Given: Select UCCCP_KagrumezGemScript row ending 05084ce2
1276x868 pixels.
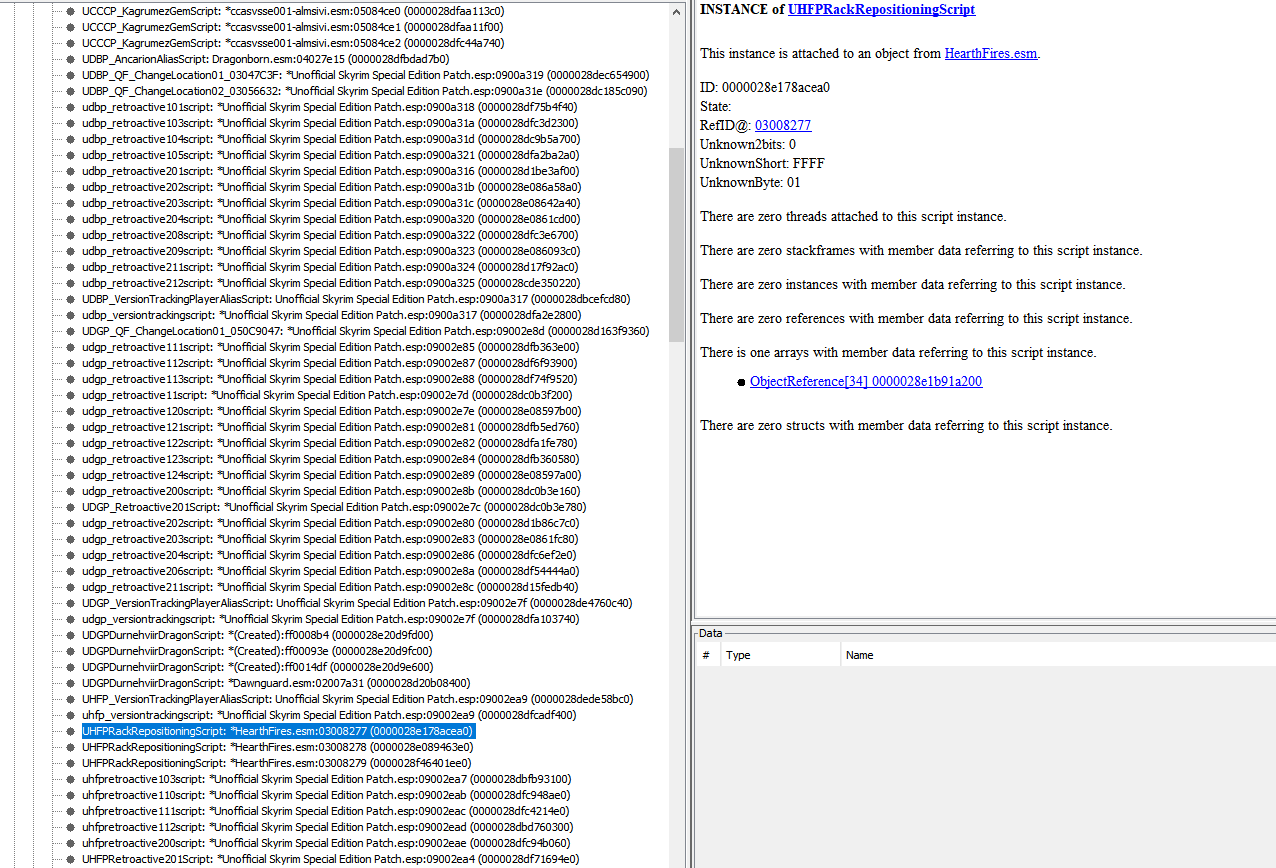Looking at the screenshot, I should click(293, 43).
